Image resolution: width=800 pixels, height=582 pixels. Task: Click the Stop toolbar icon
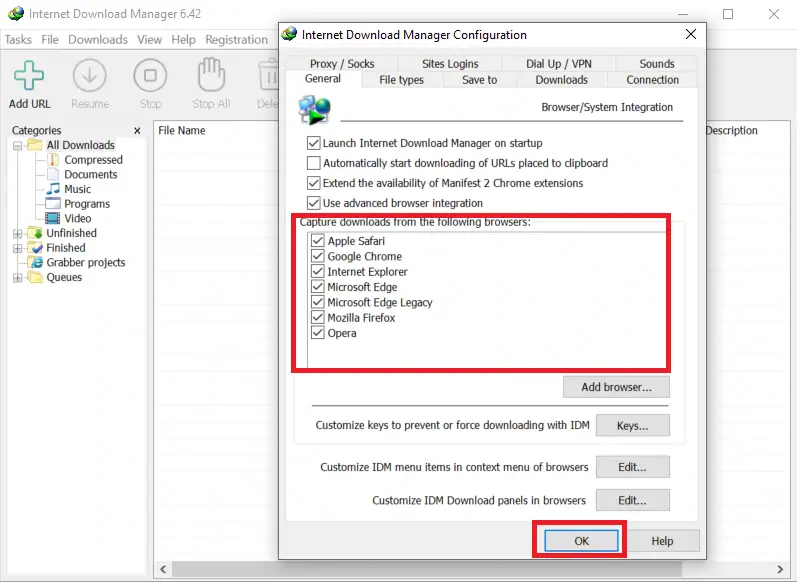[150, 76]
